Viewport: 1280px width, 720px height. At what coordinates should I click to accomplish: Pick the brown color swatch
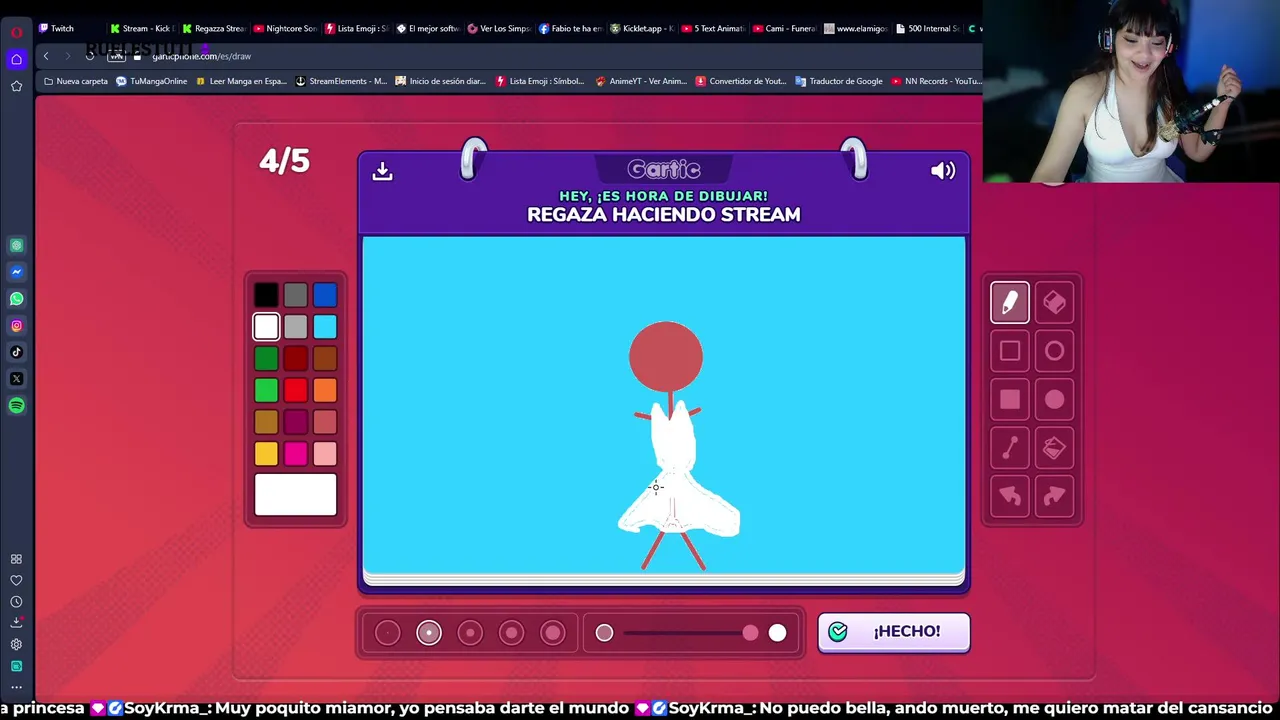coord(325,358)
